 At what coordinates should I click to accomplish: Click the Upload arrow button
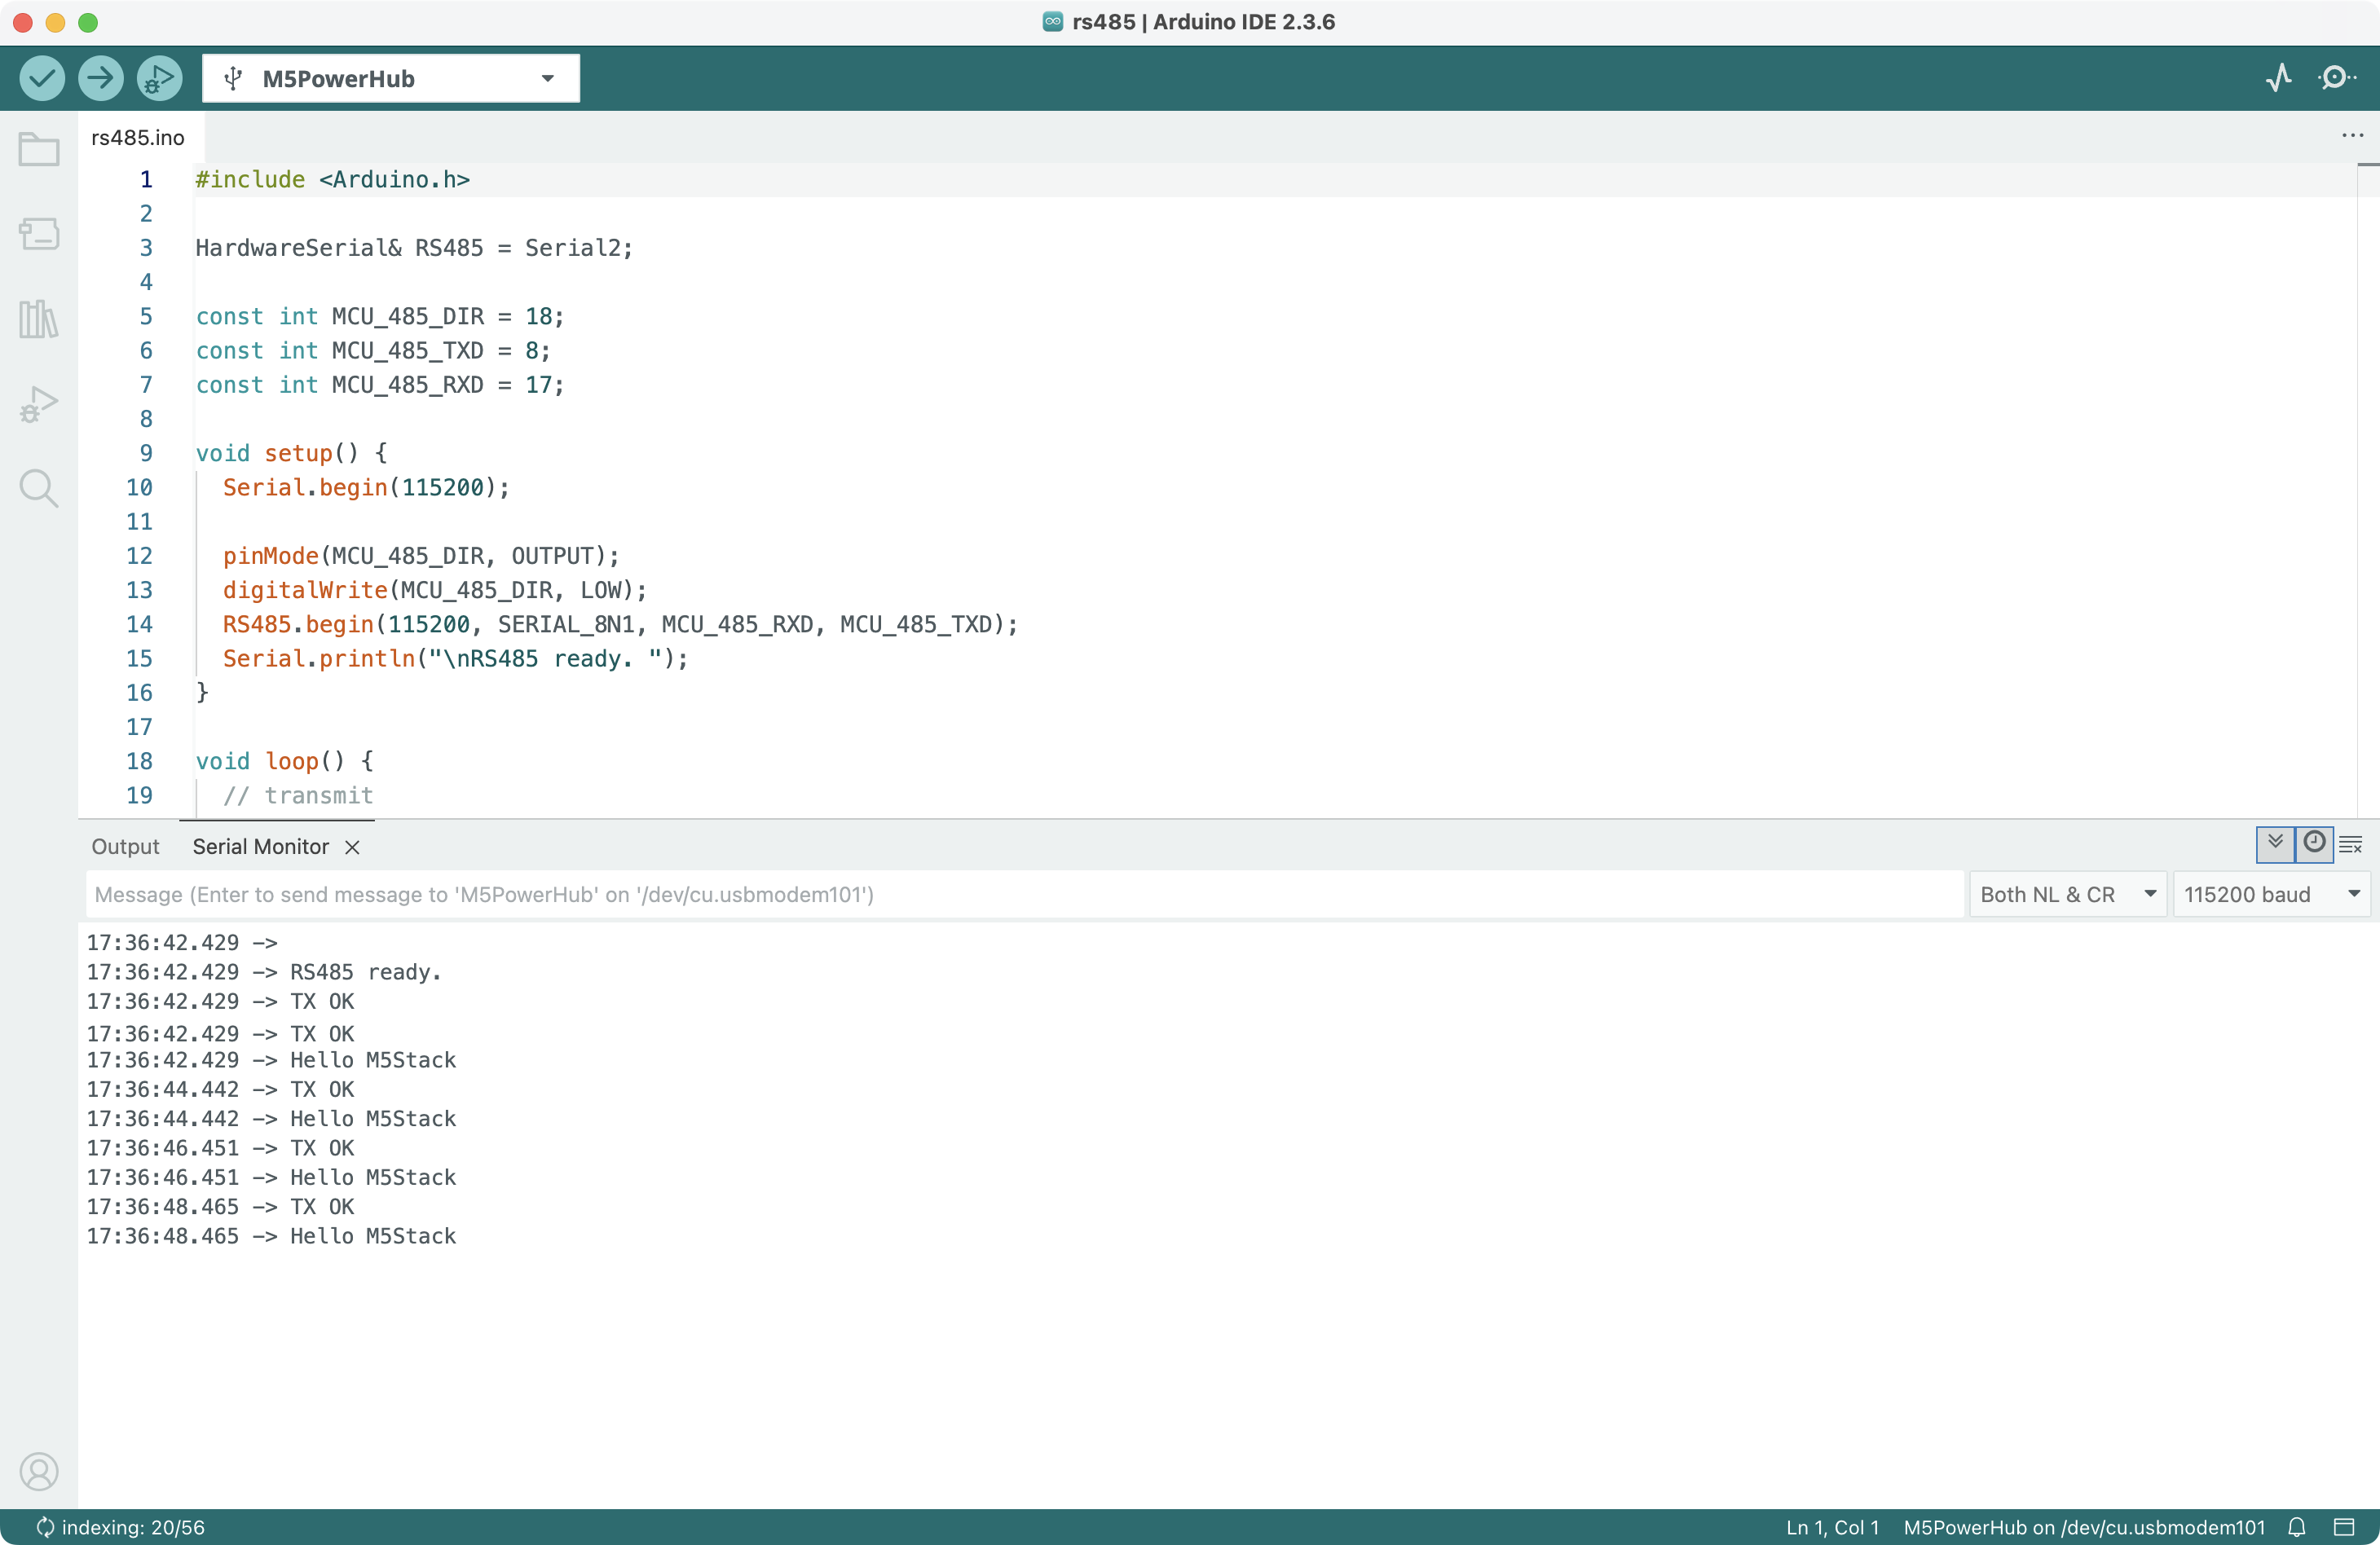(x=101, y=78)
